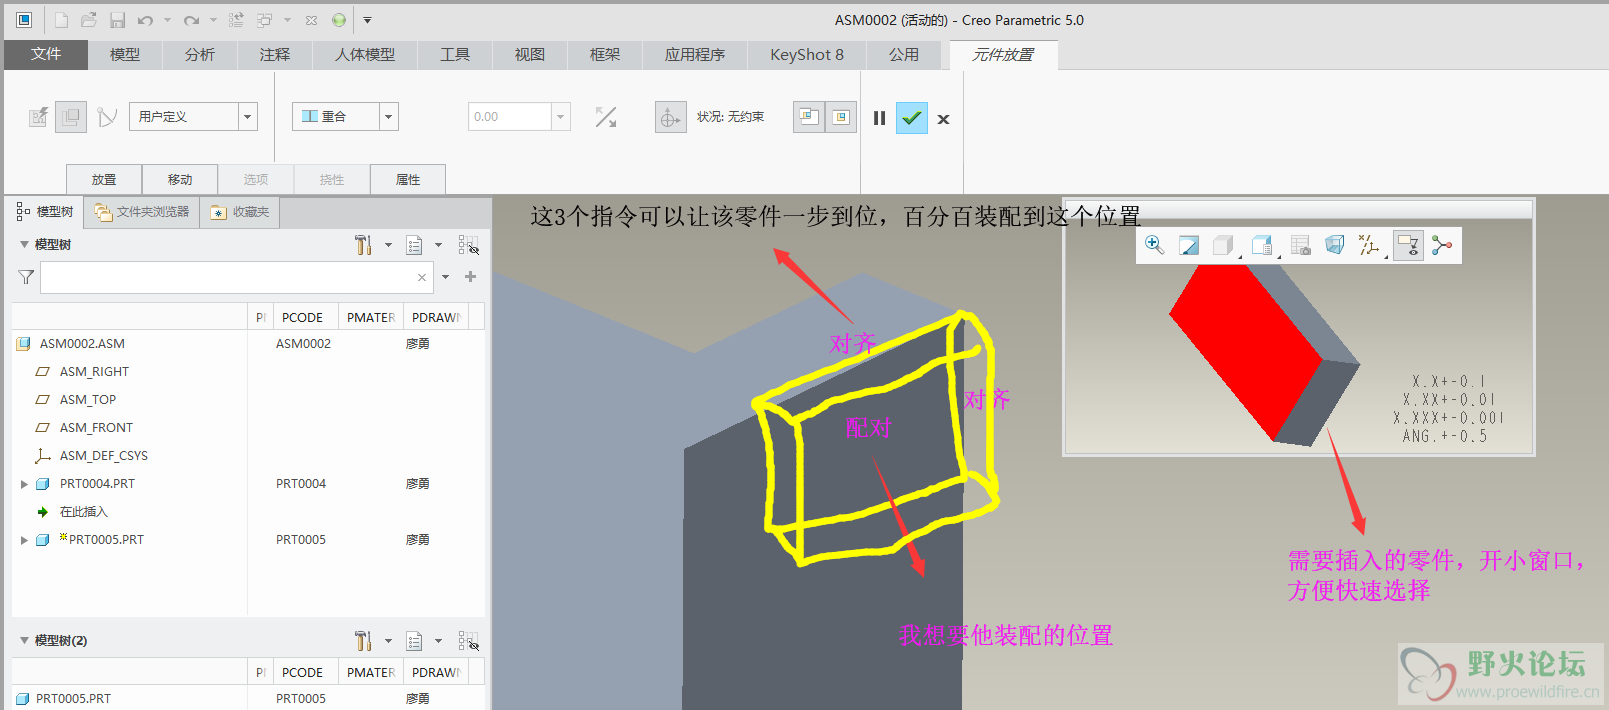1609x710 pixels.
Task: Switch to the 模型树 navigator tab
Action: coord(45,212)
